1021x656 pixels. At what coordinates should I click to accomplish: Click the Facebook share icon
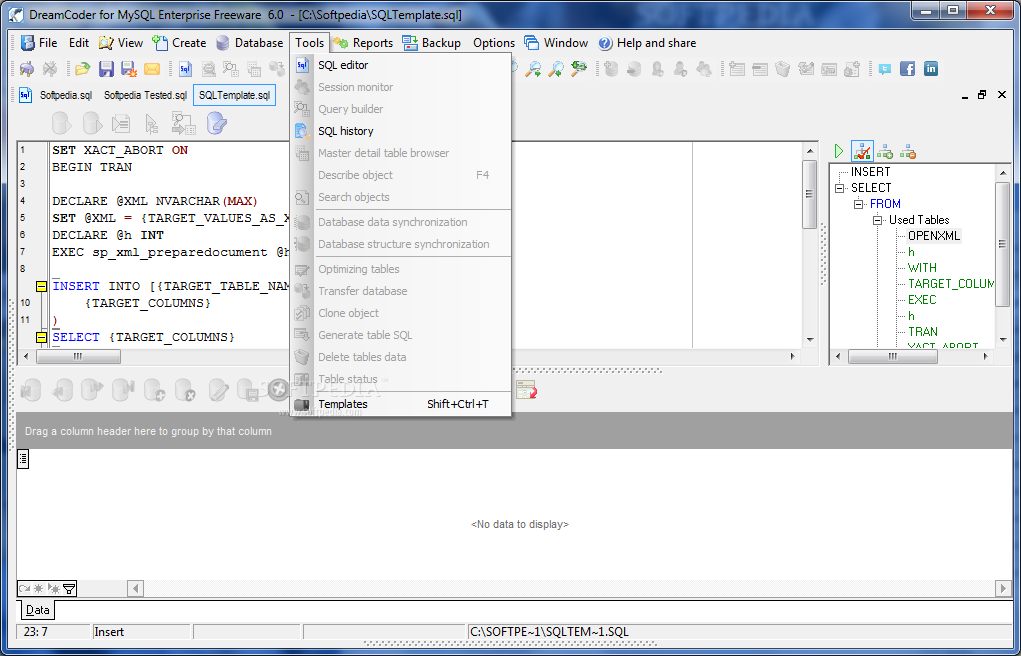click(x=908, y=68)
